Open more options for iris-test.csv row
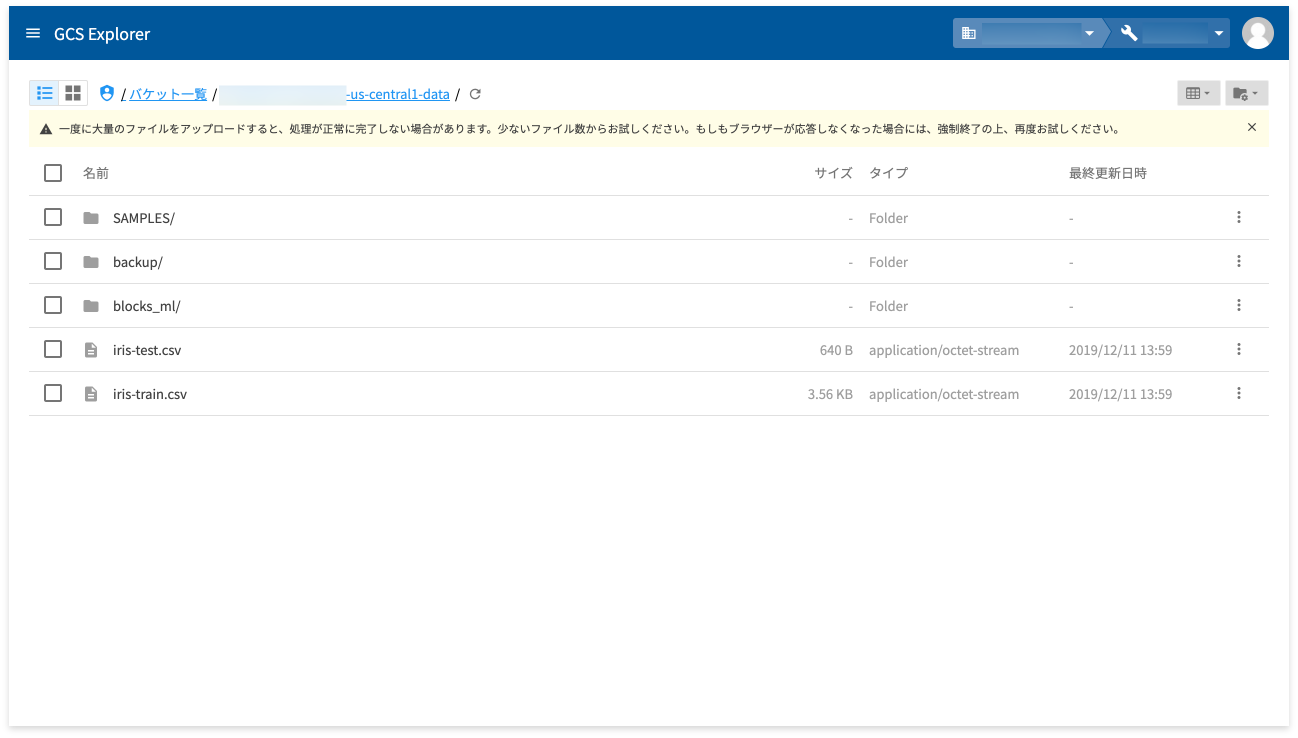 pos(1238,349)
